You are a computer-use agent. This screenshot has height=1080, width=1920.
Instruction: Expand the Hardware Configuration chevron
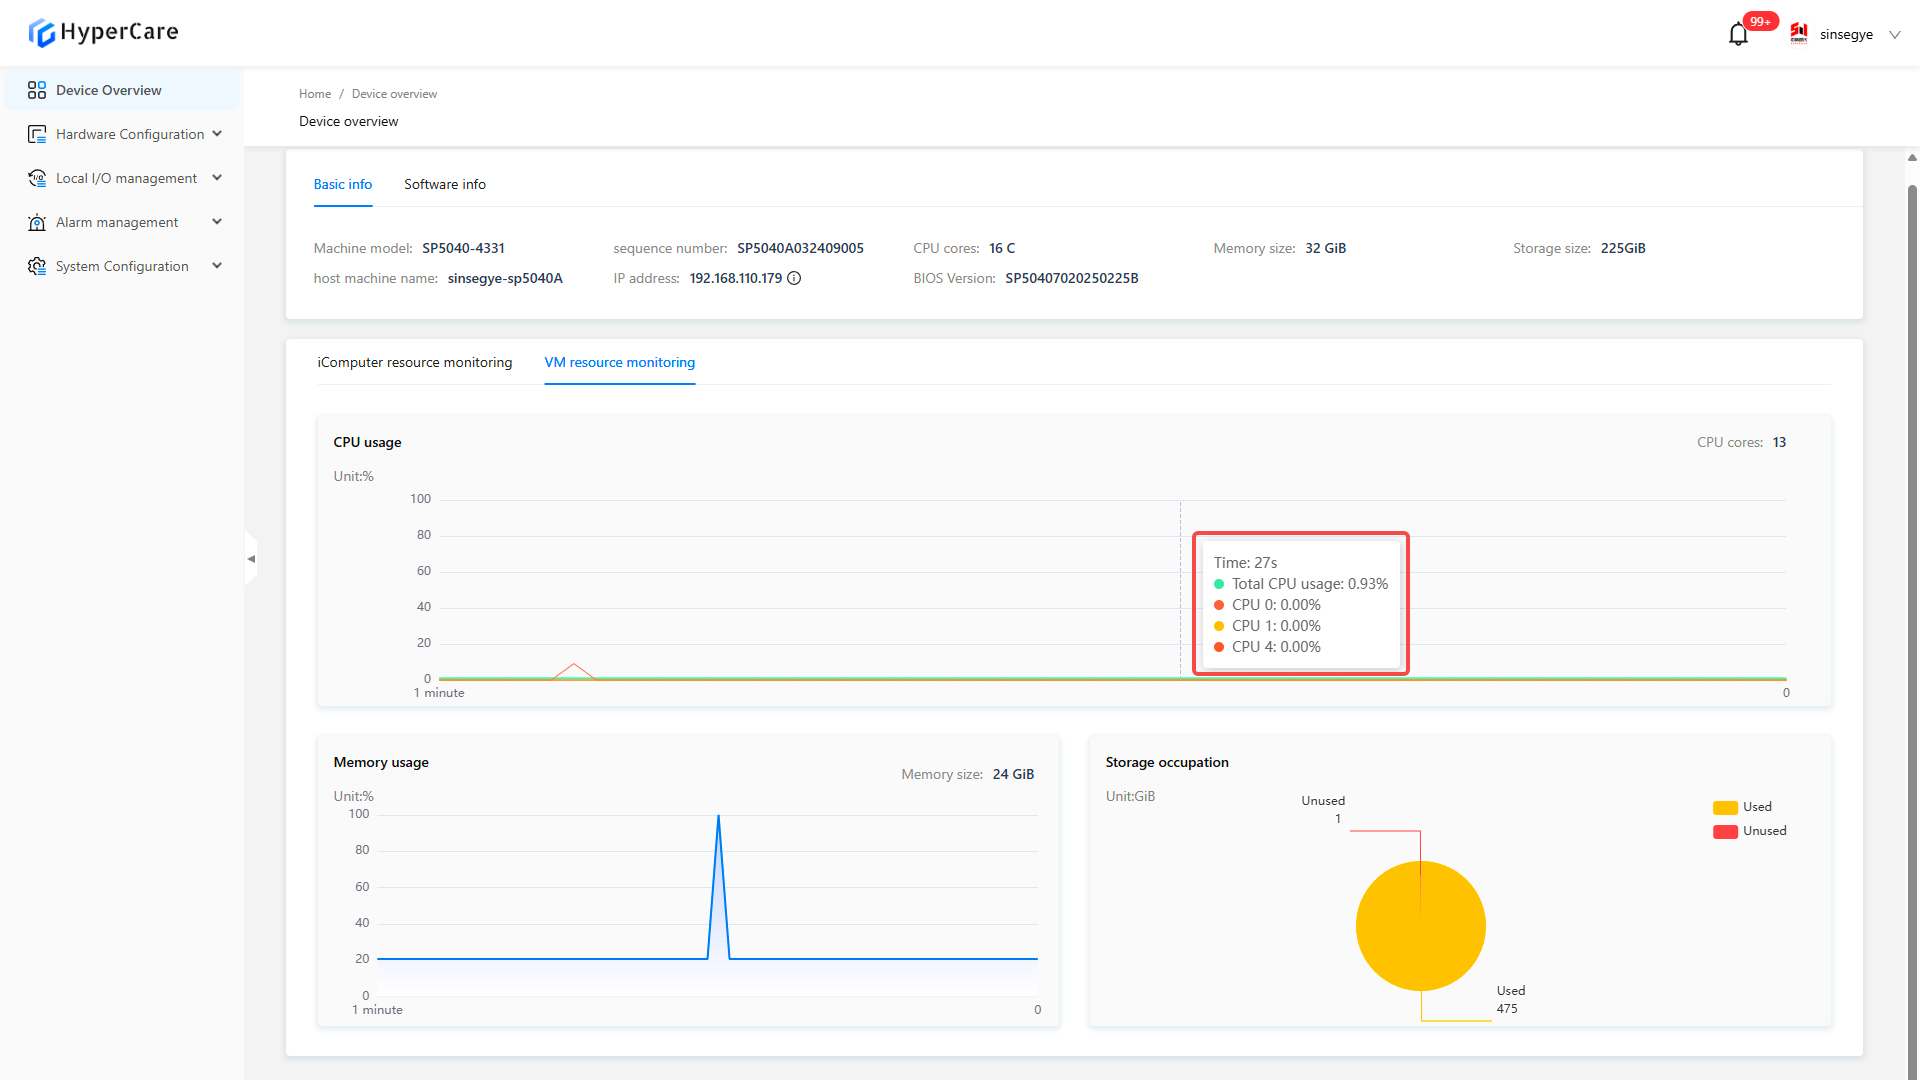tap(217, 134)
